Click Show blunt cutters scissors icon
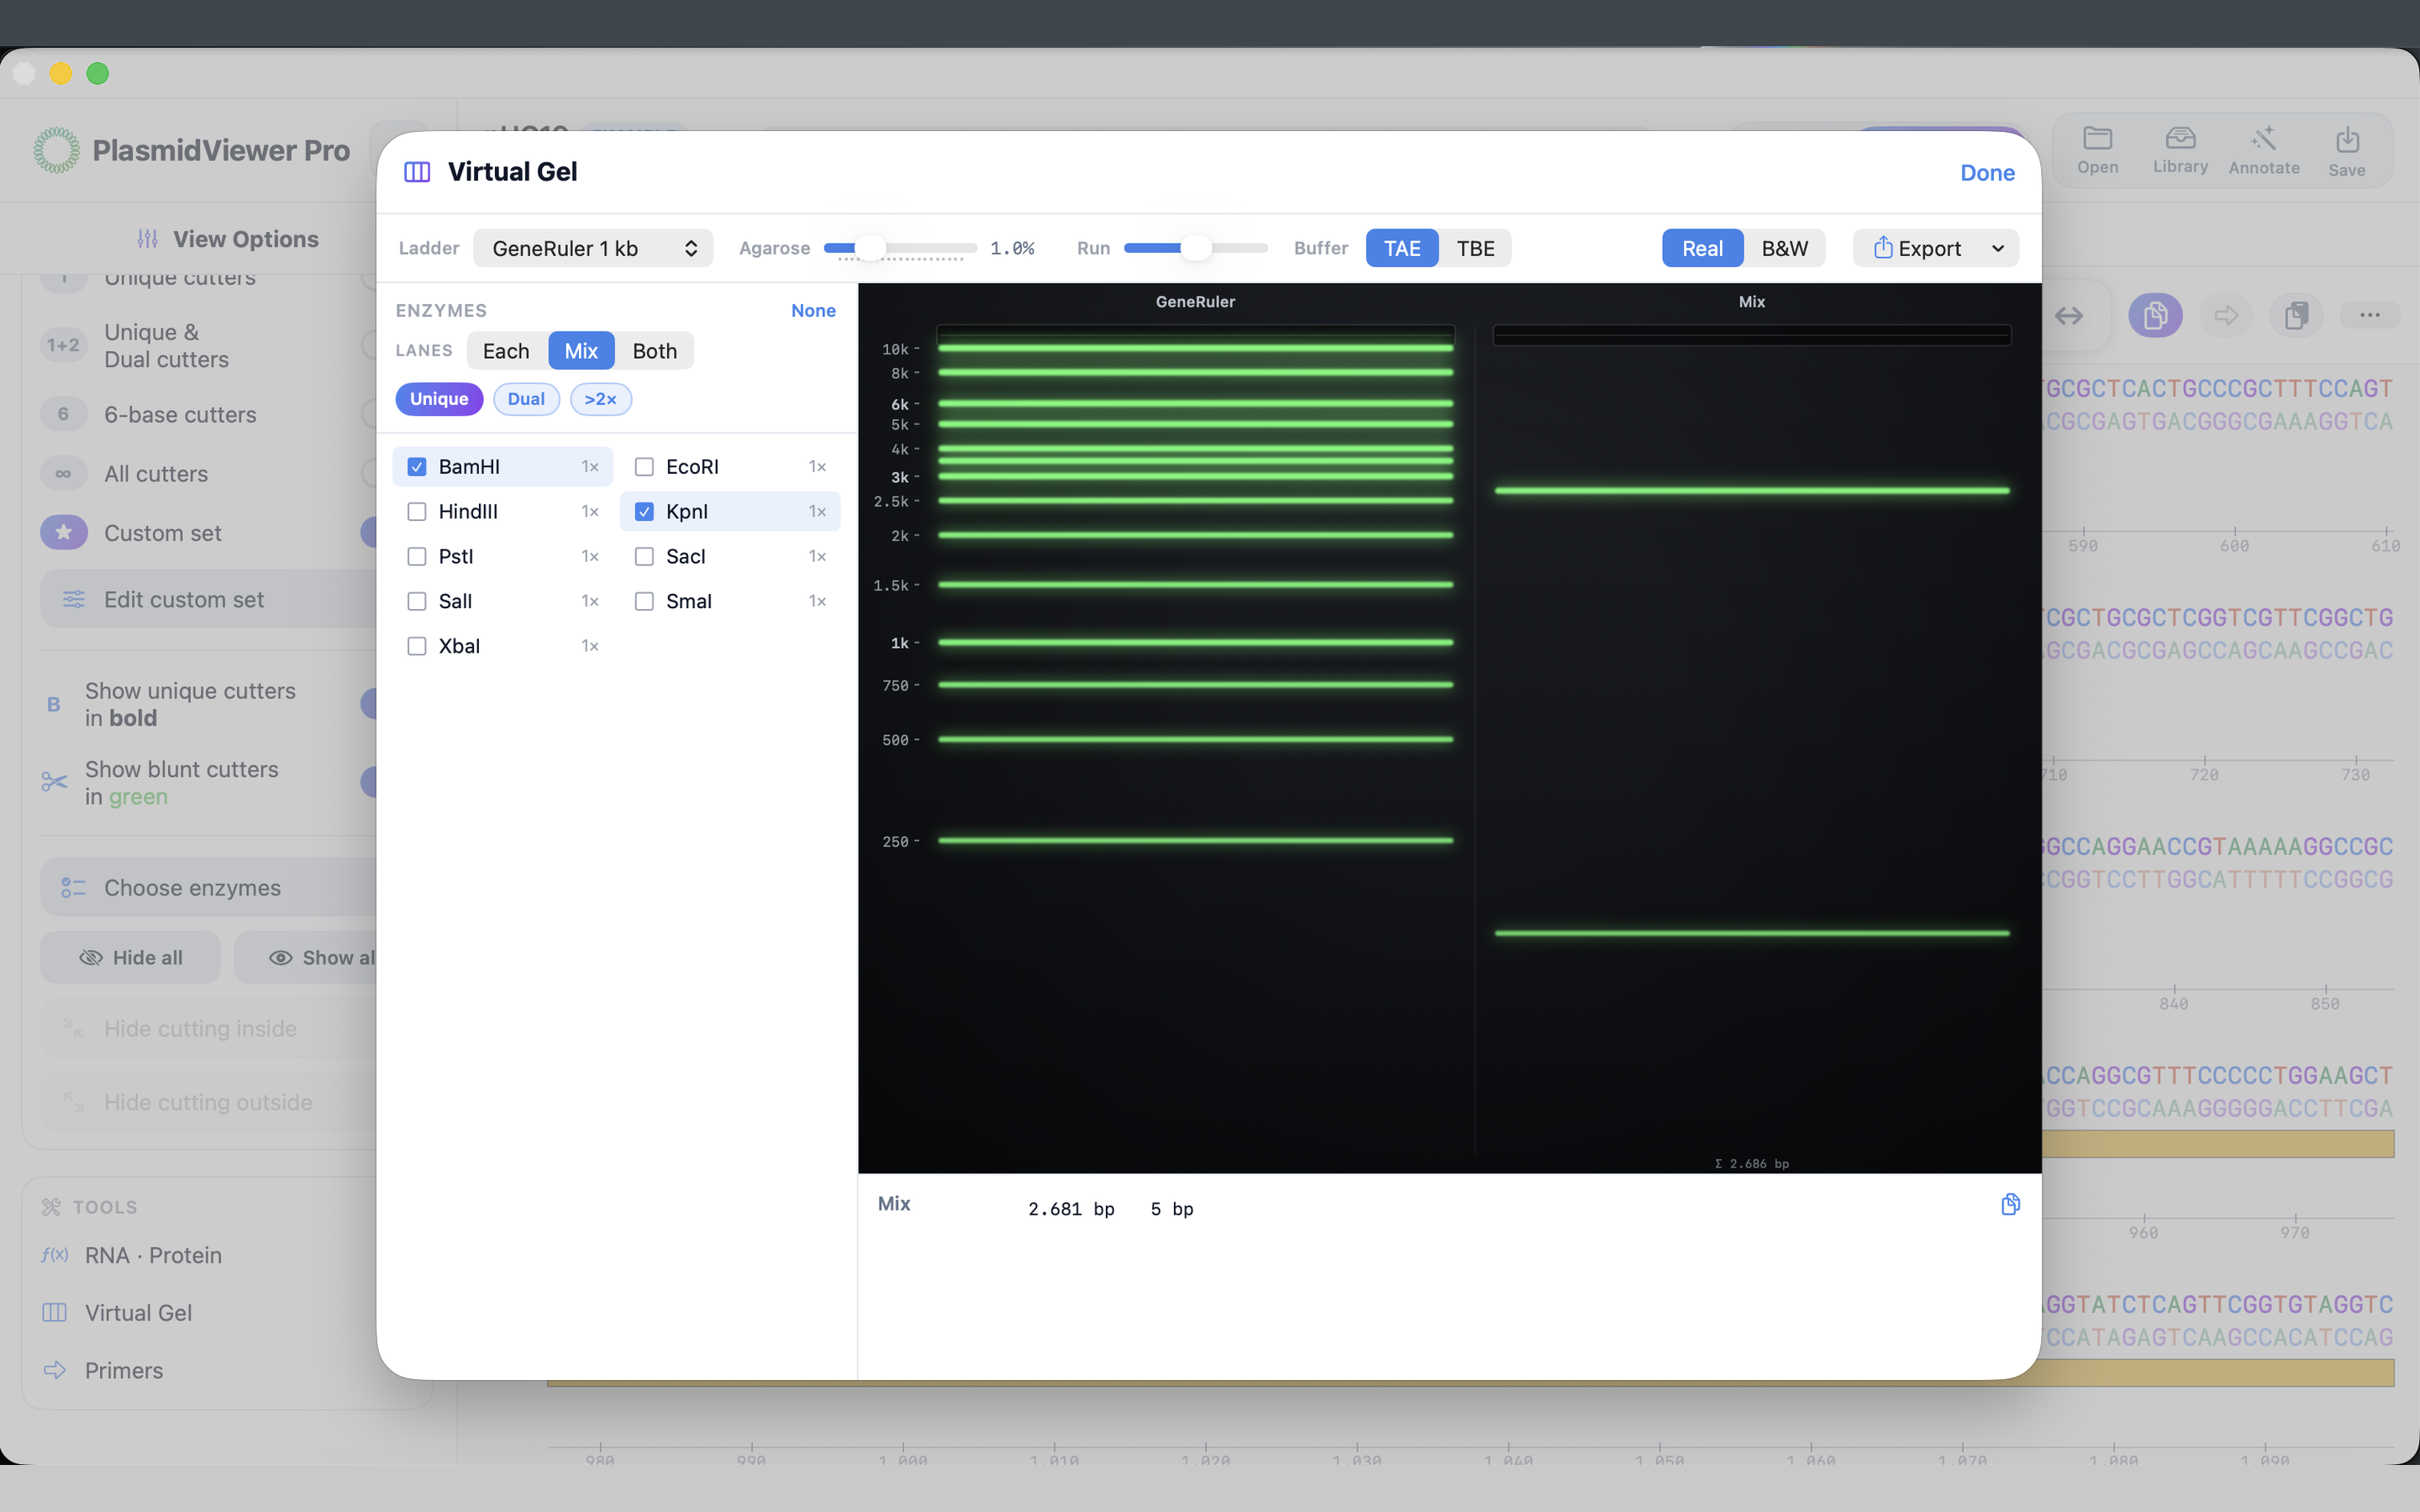 pos(54,782)
